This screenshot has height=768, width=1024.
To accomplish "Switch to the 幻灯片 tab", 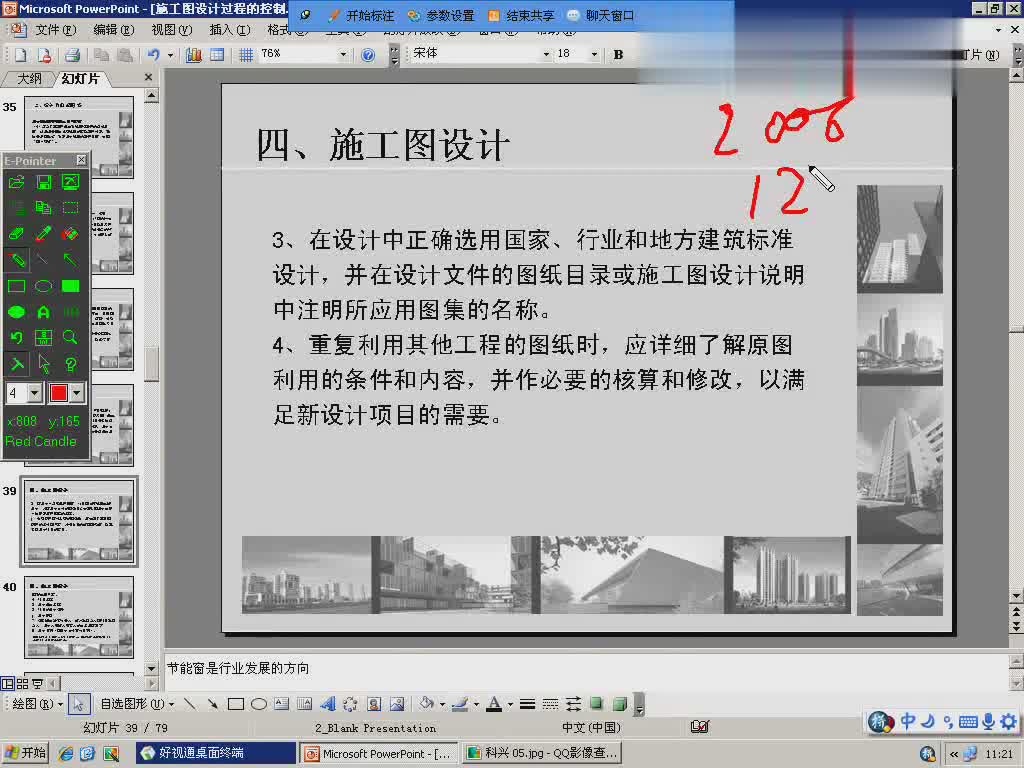I will (x=80, y=79).
